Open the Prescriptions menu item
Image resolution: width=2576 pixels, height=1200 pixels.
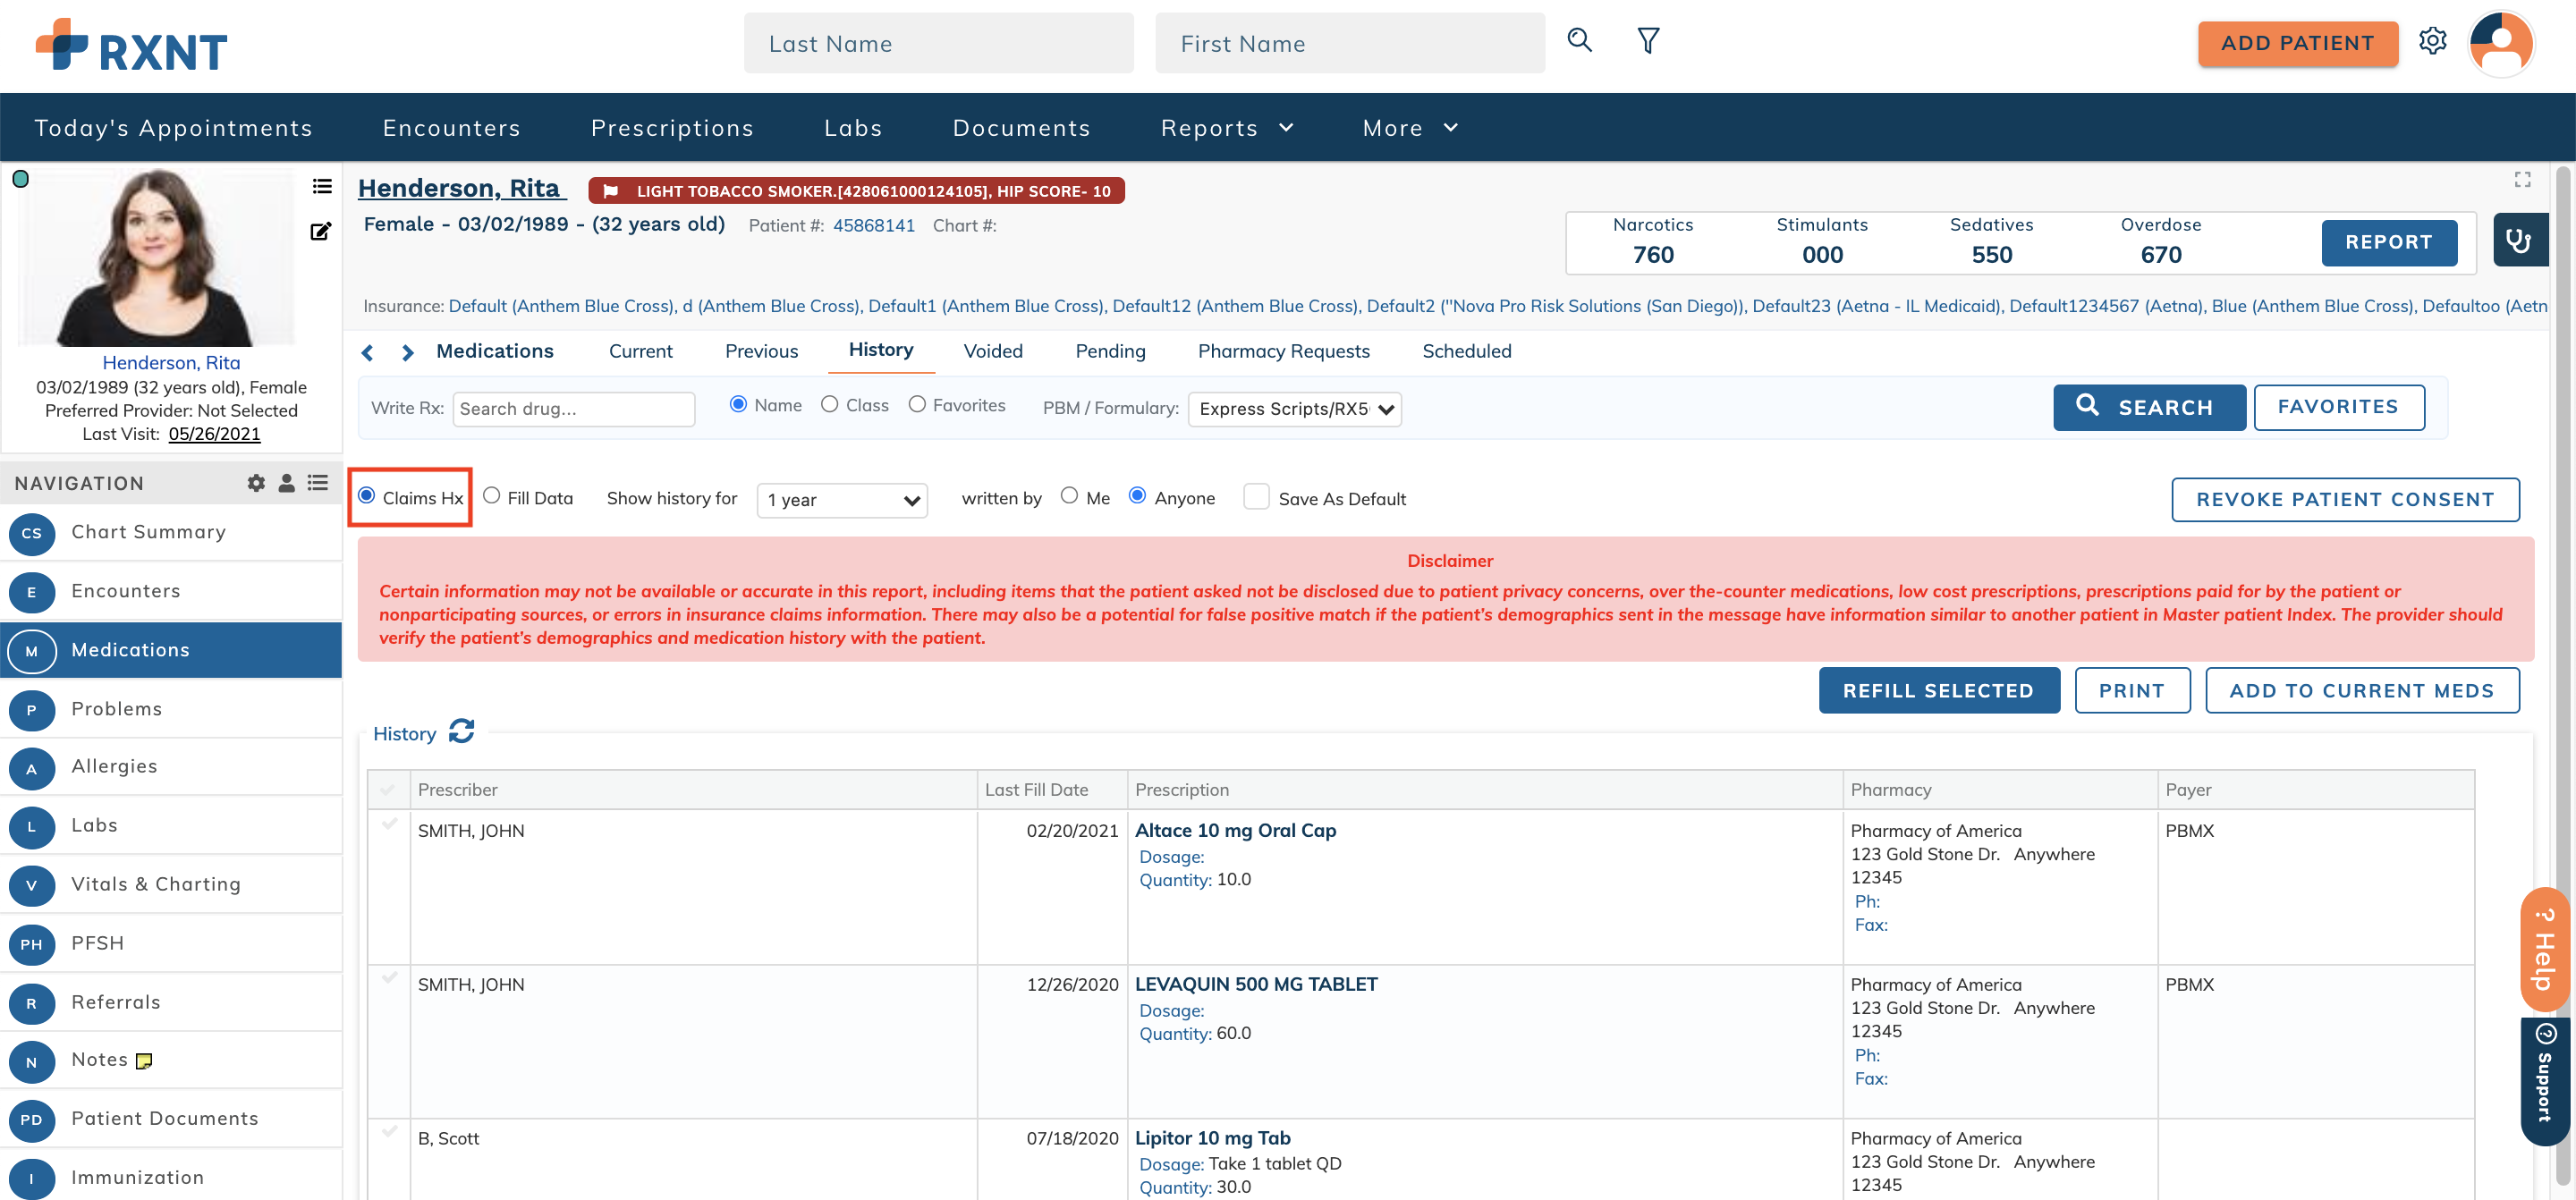[672, 128]
